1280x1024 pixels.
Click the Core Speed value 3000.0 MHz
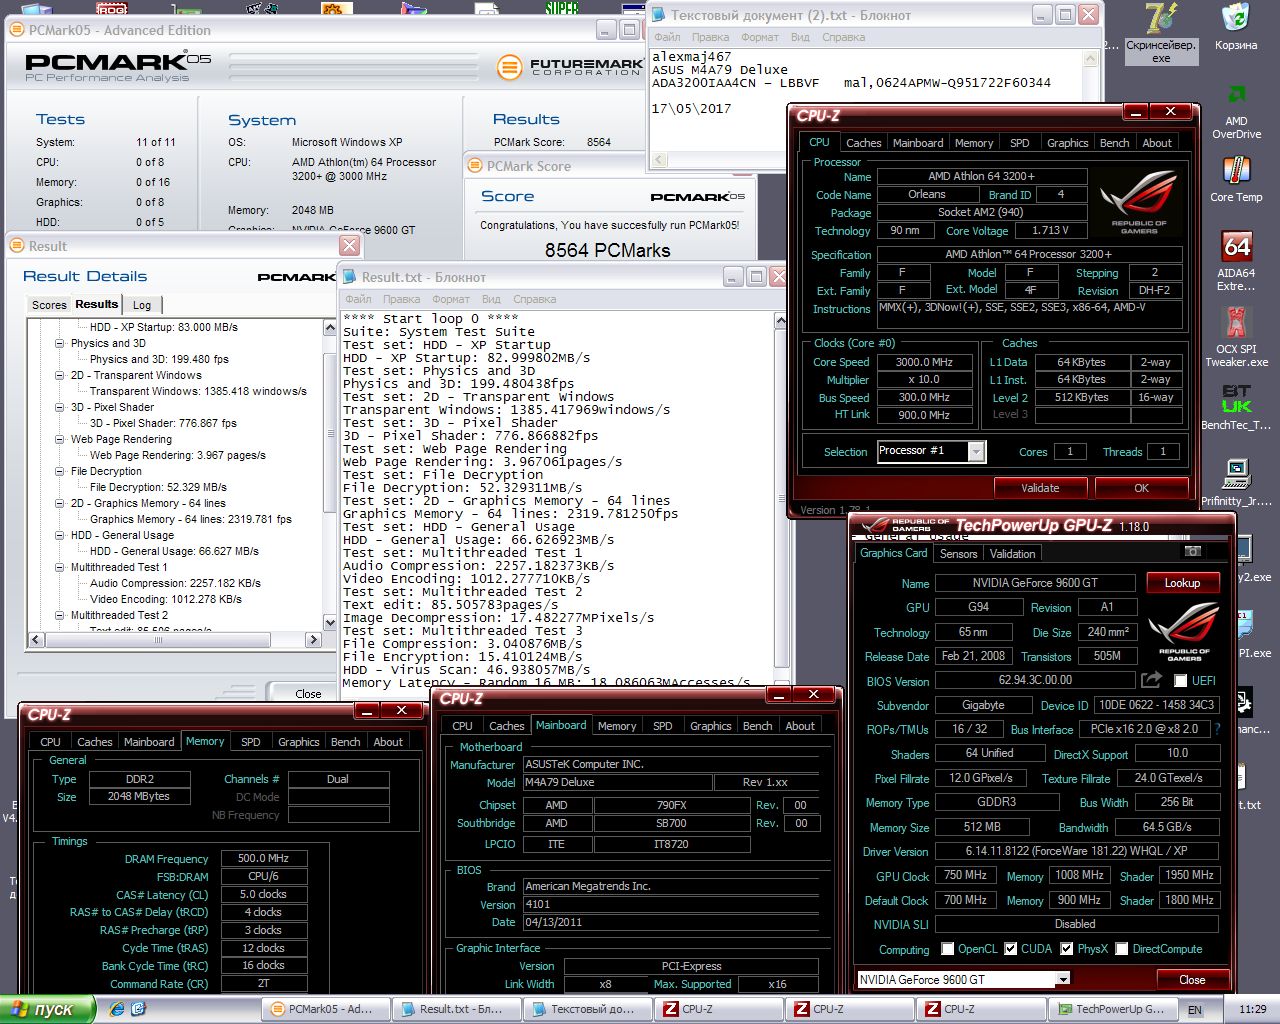(x=924, y=362)
